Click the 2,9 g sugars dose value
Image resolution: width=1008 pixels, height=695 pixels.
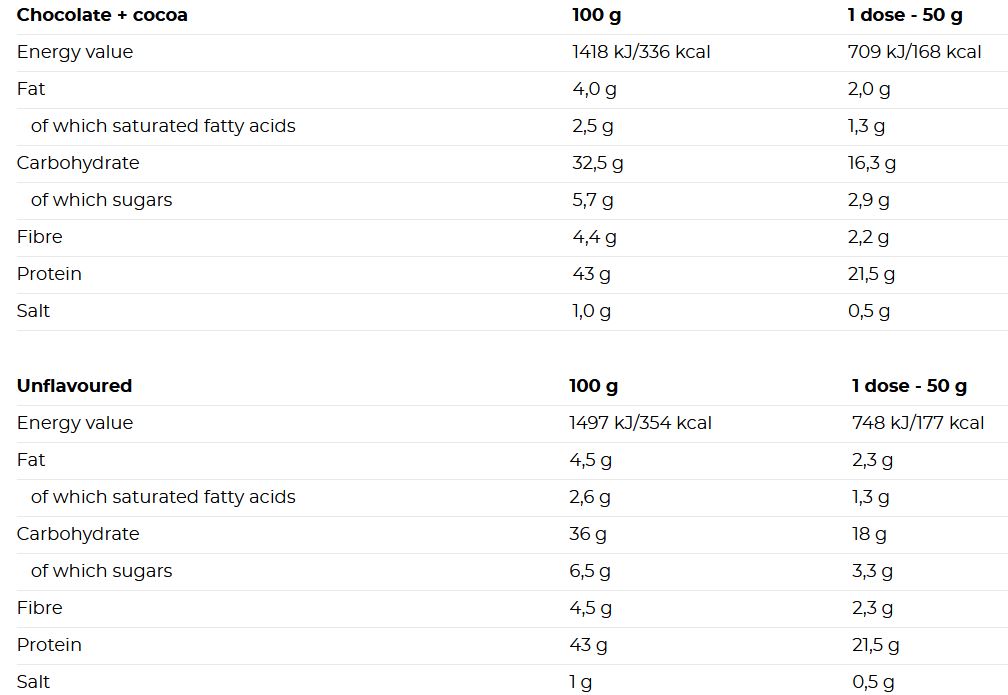[x=868, y=201]
